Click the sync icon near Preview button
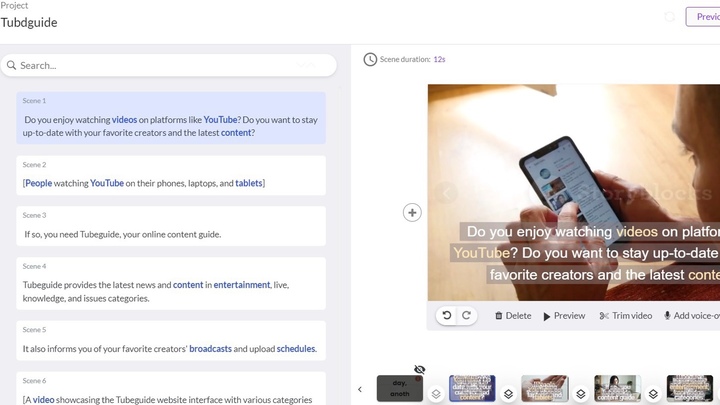The width and height of the screenshot is (720, 405). click(x=669, y=17)
